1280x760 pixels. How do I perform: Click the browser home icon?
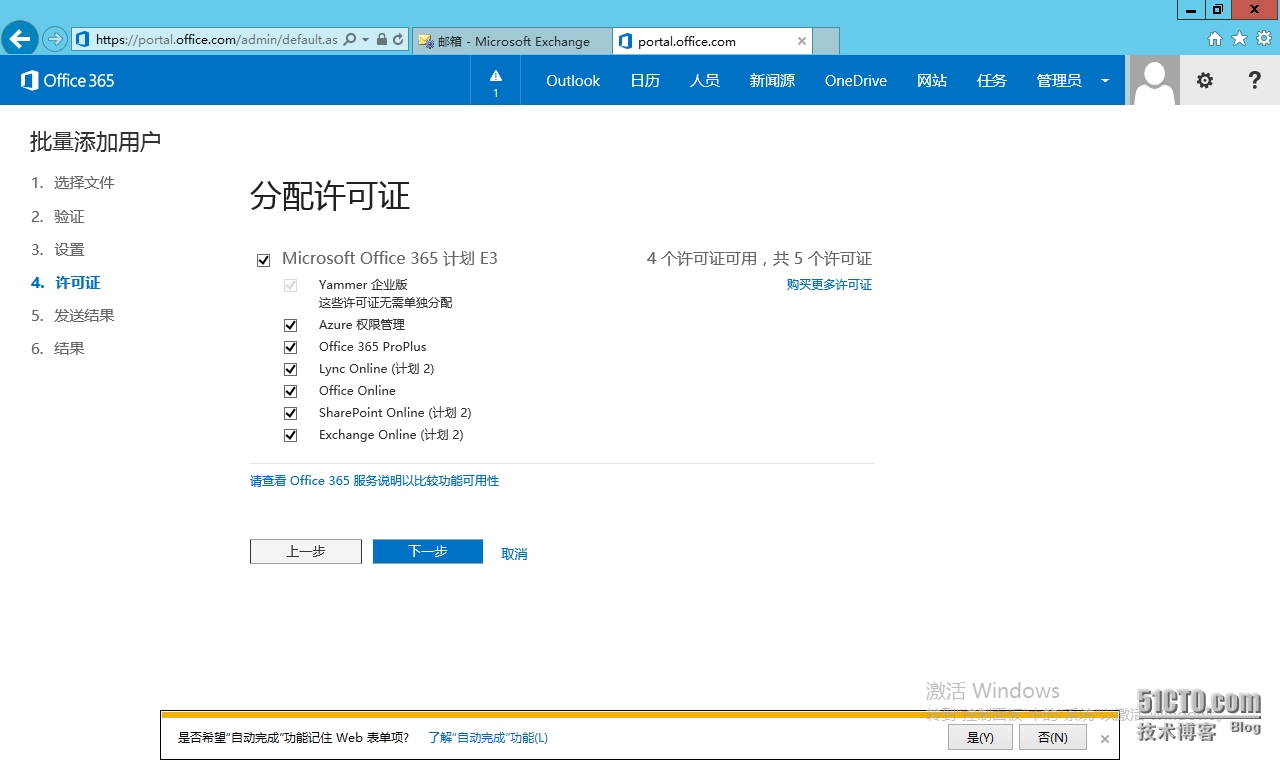tap(1214, 38)
